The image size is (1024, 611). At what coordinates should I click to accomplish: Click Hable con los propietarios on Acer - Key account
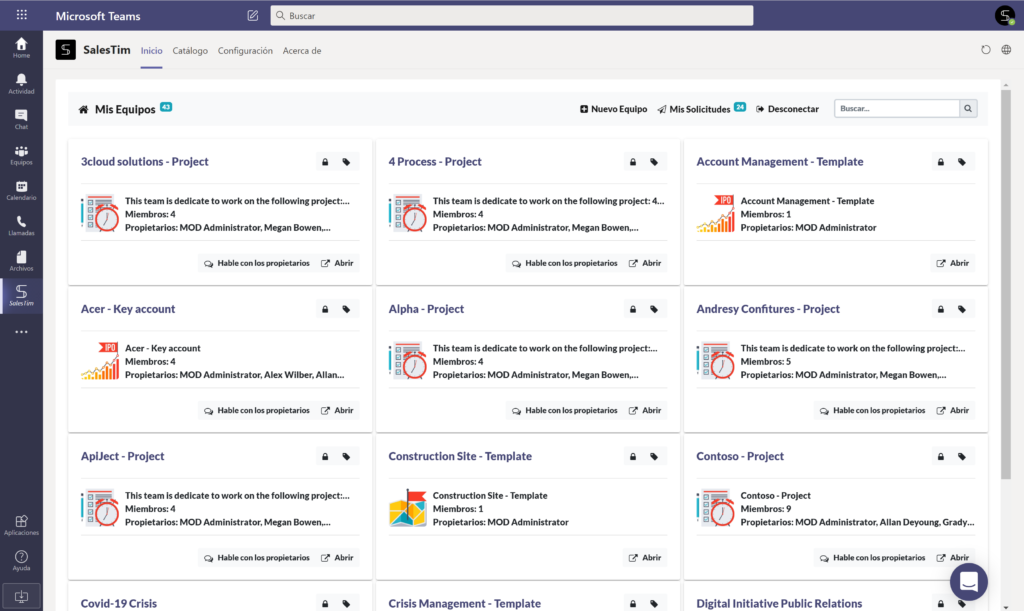coord(257,411)
